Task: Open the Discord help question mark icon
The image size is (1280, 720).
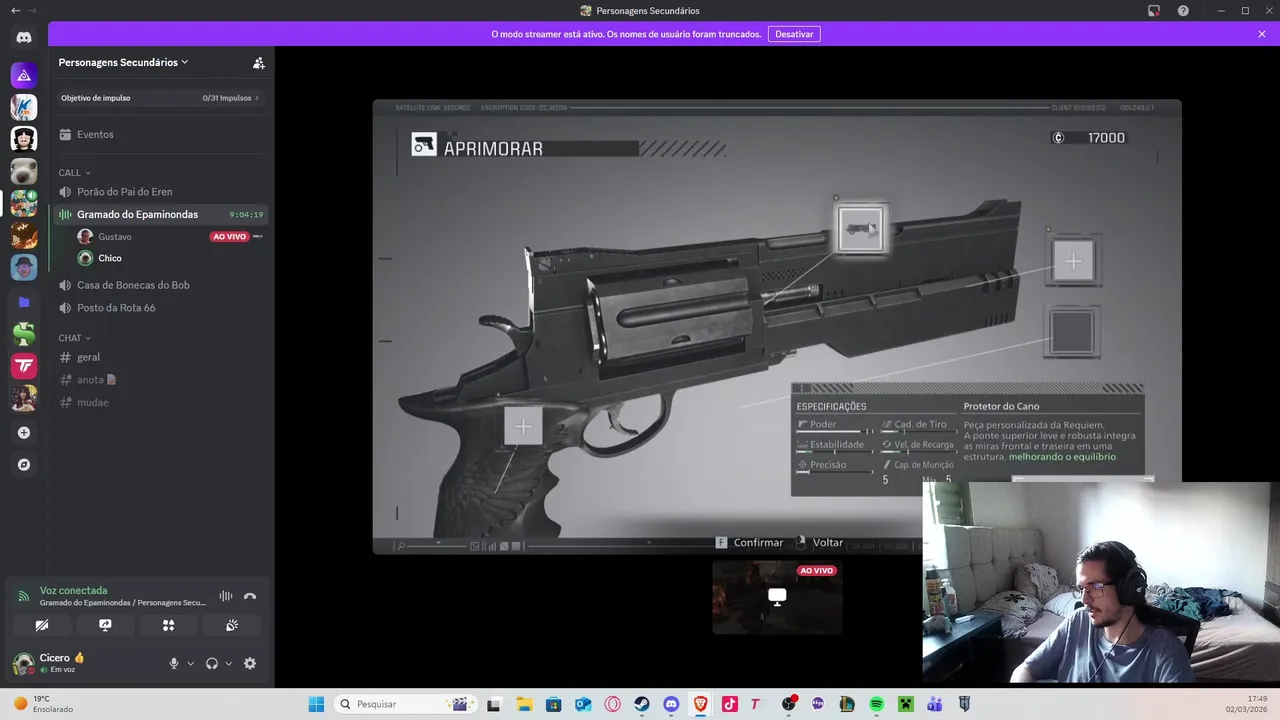Action: point(1183,10)
